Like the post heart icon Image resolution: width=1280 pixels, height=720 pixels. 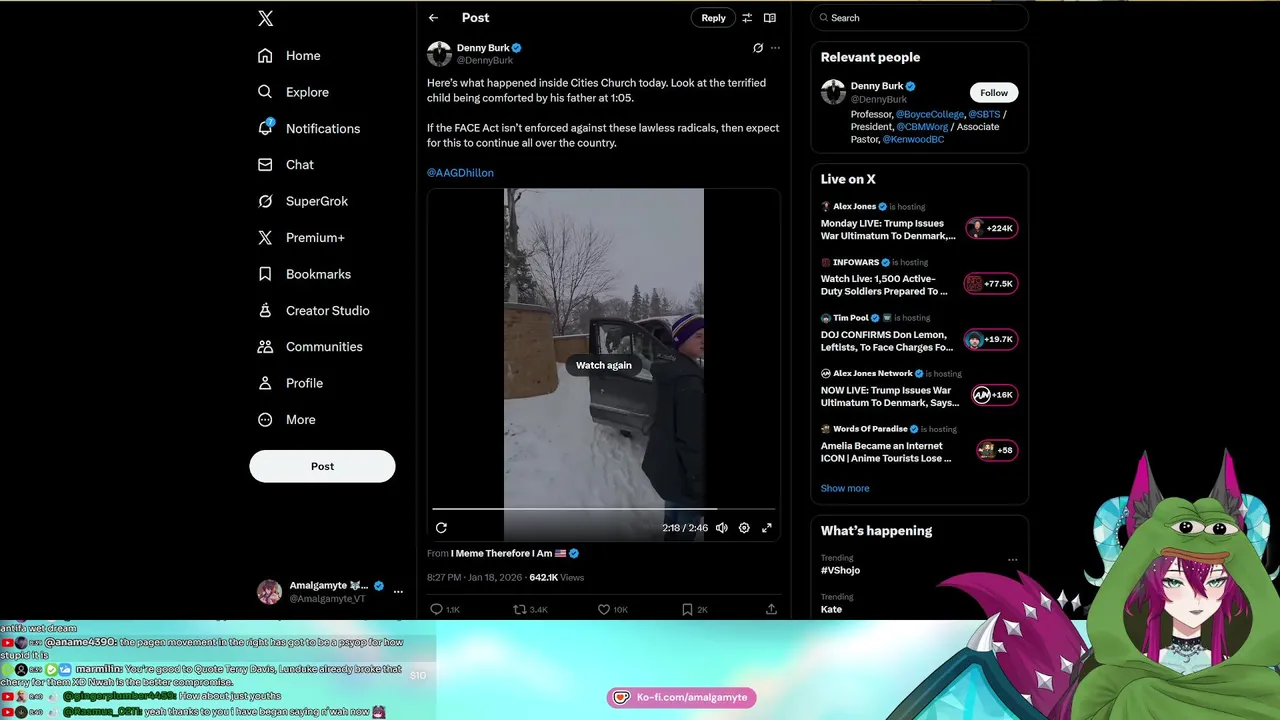click(x=604, y=609)
